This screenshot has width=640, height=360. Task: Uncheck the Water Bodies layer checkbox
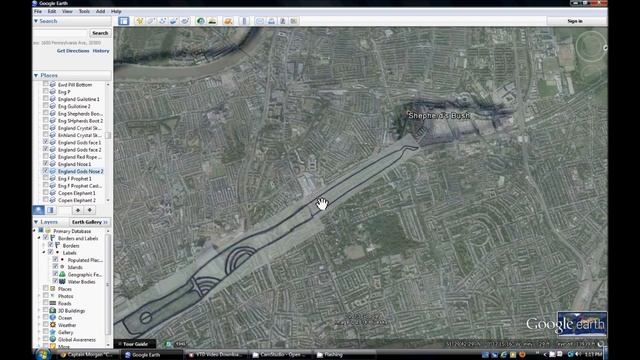click(55, 281)
